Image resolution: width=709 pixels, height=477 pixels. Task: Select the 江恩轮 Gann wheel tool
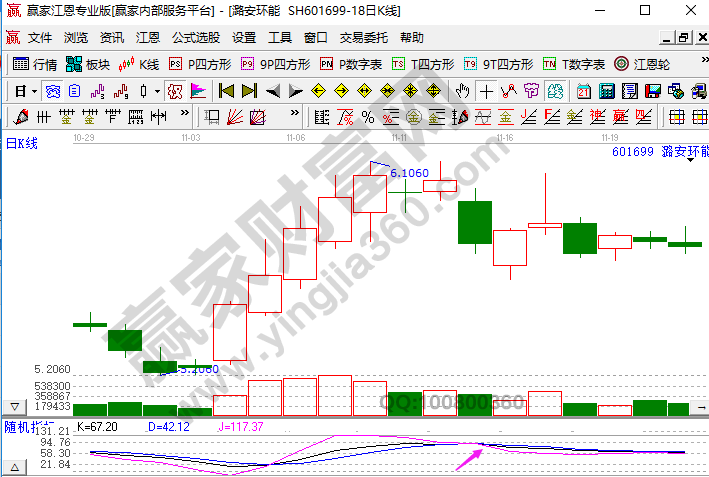pos(641,64)
